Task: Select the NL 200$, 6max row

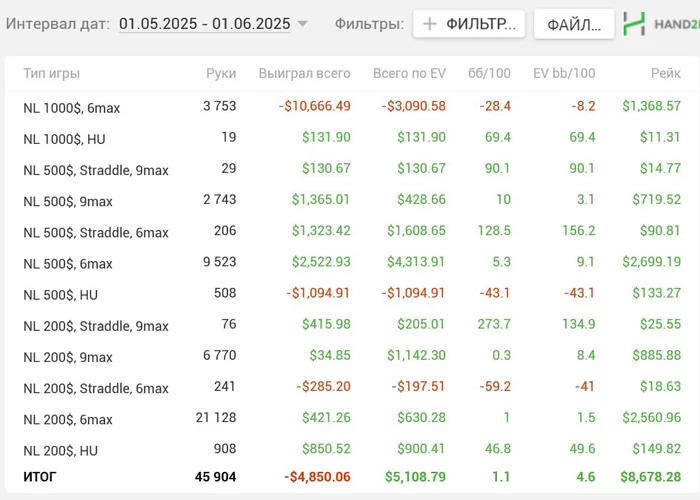Action: pos(68,420)
